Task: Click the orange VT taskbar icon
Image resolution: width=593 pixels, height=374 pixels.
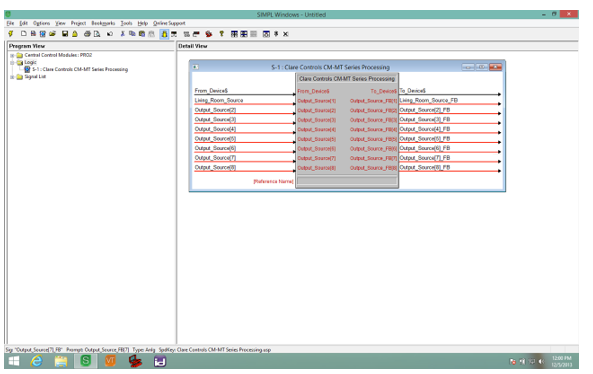Action: pos(110,362)
